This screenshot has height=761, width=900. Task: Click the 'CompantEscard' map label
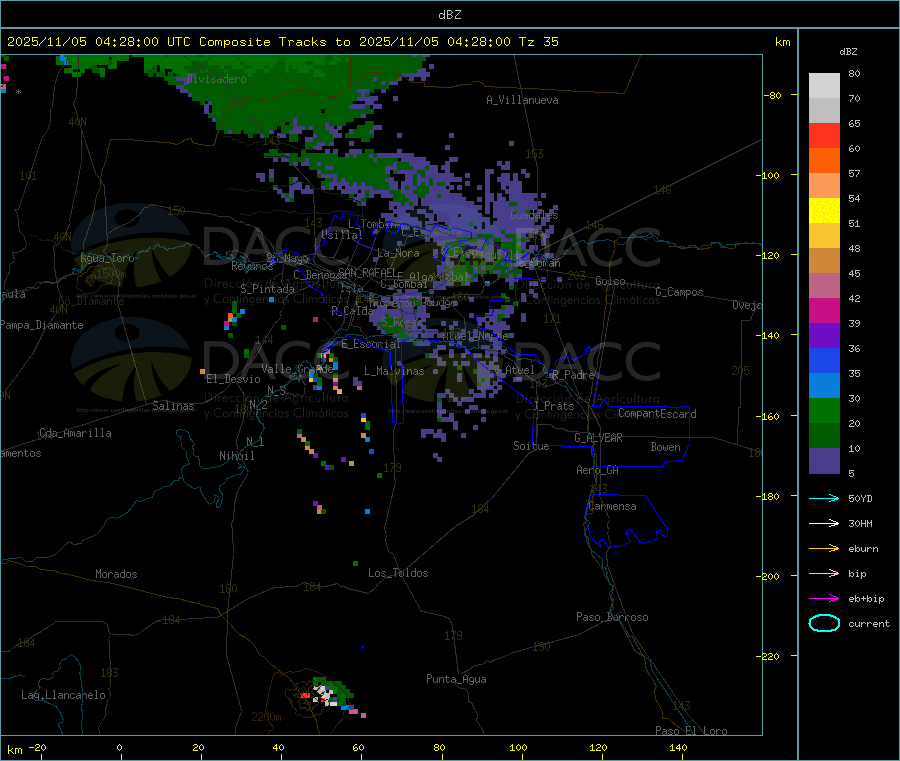657,414
